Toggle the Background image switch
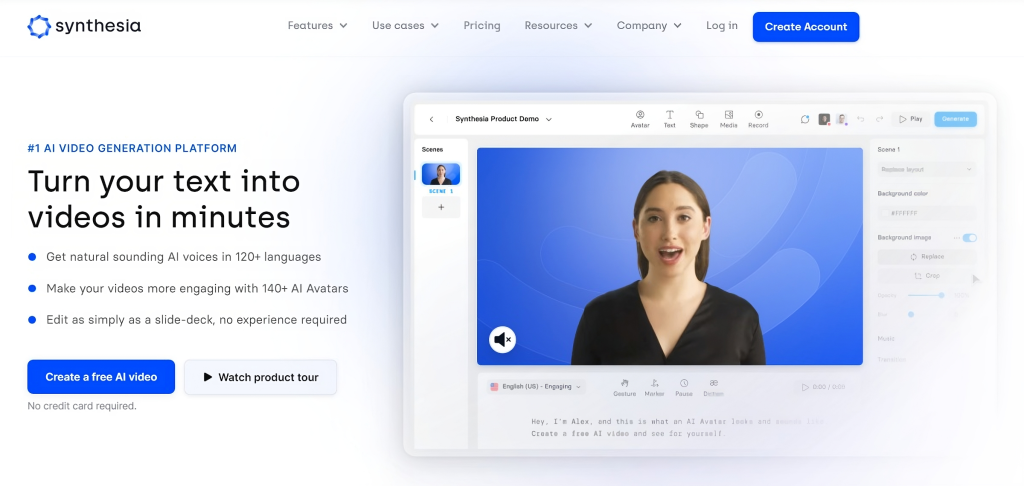Image resolution: width=1024 pixels, height=486 pixels. pyautogui.click(x=969, y=238)
